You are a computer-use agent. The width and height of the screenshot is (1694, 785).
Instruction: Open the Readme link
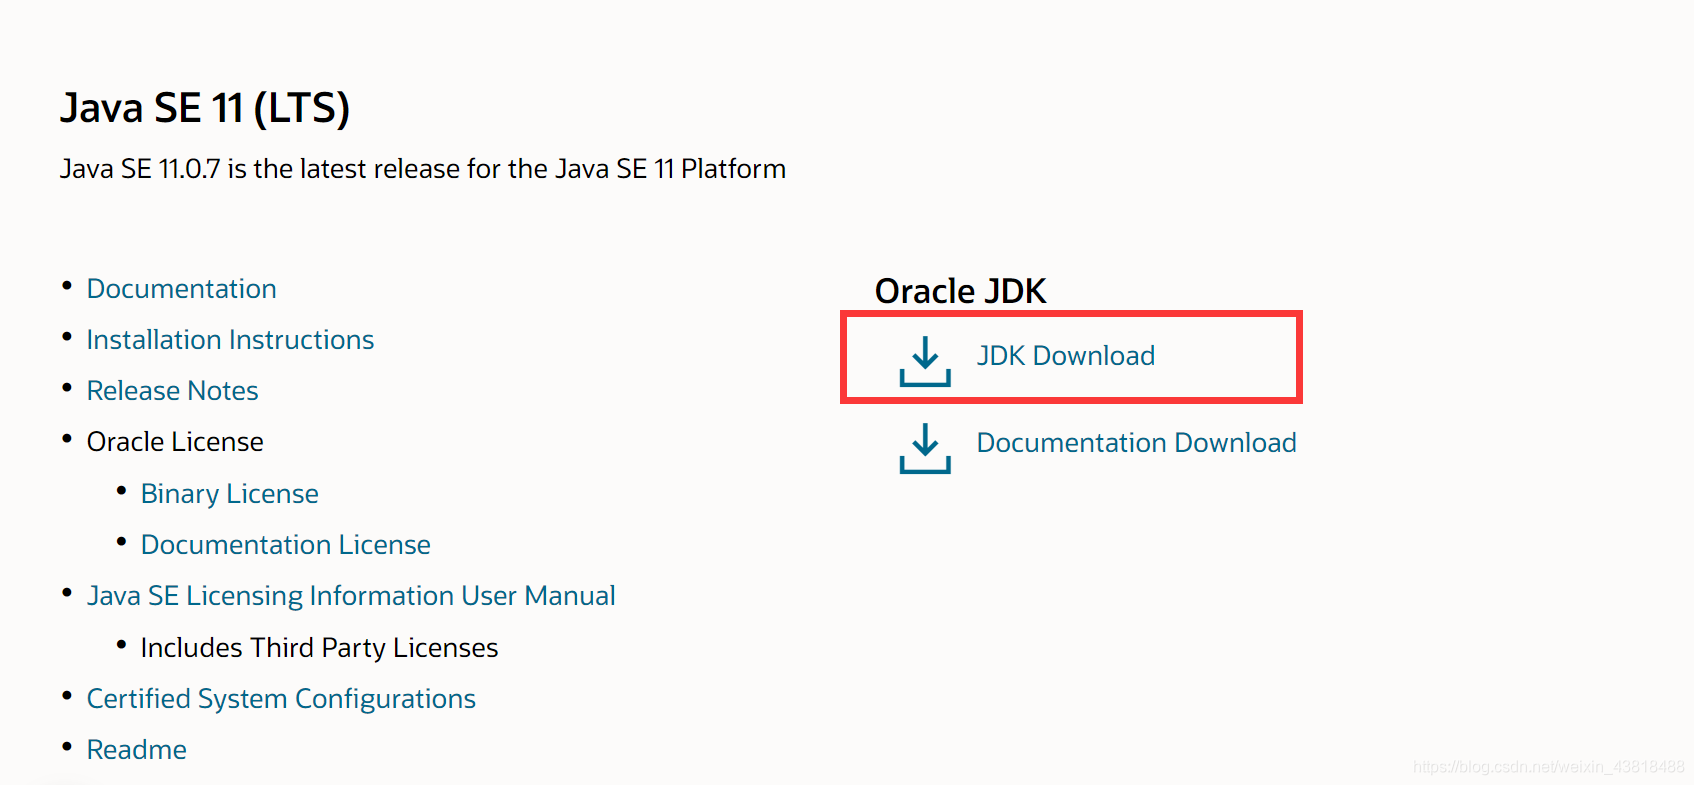point(136,749)
